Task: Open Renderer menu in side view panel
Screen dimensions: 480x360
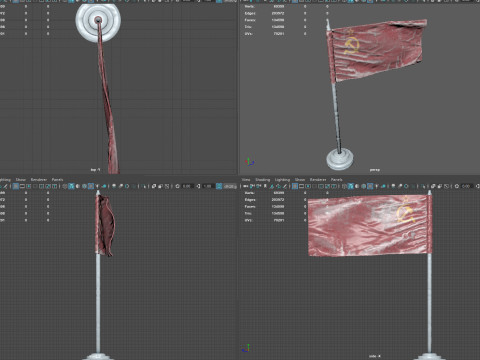Action: point(318,179)
